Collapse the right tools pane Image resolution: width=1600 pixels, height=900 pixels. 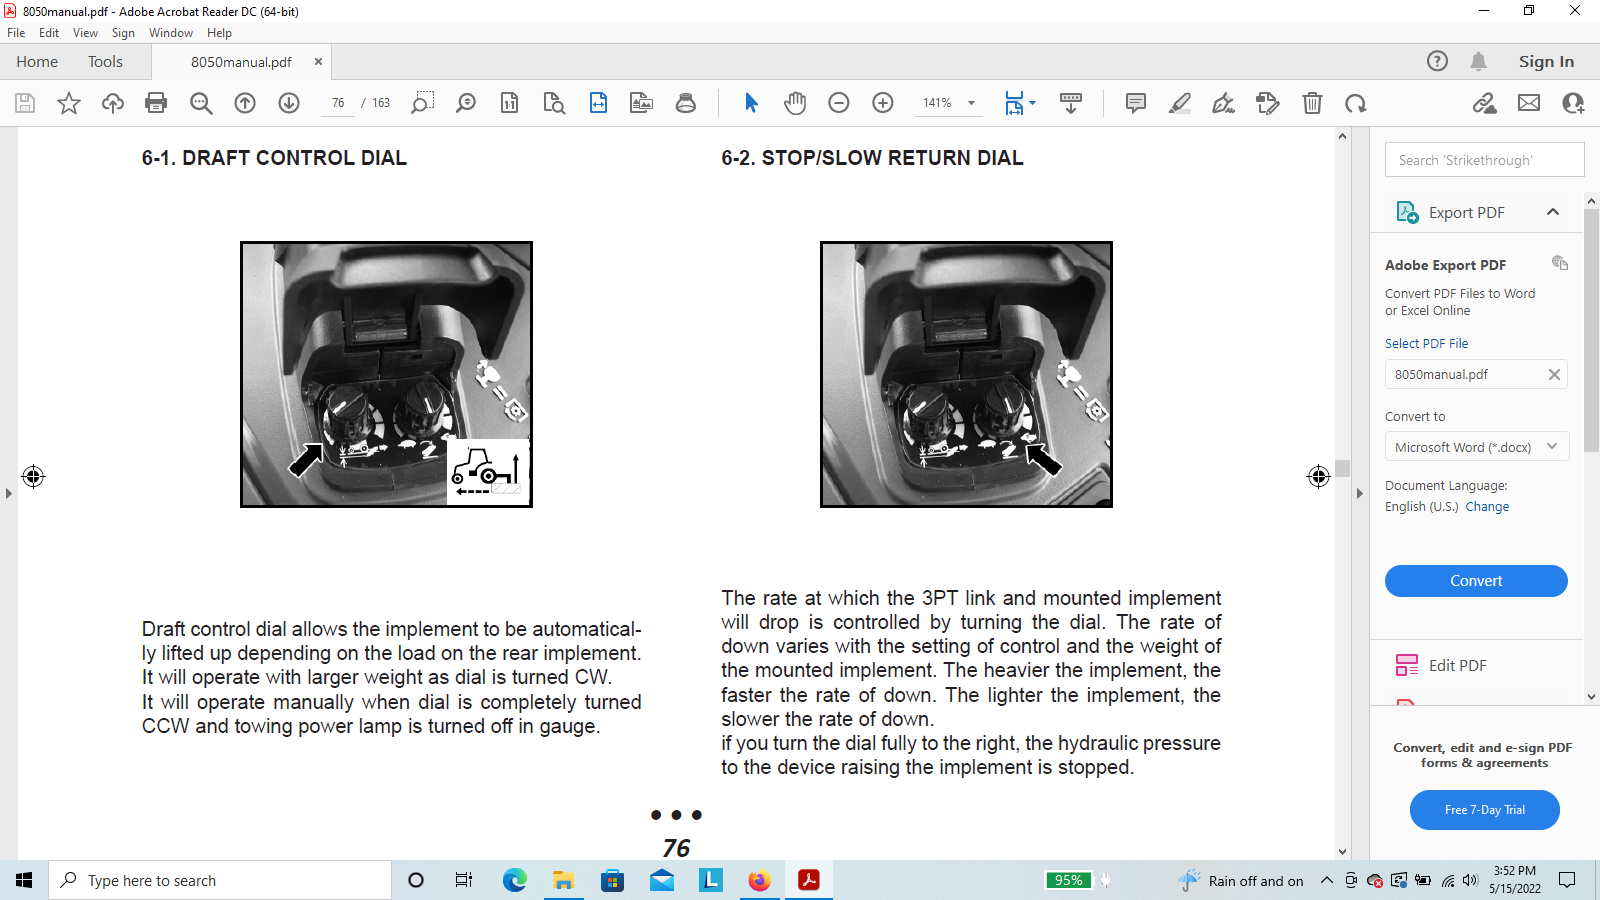1359,493
